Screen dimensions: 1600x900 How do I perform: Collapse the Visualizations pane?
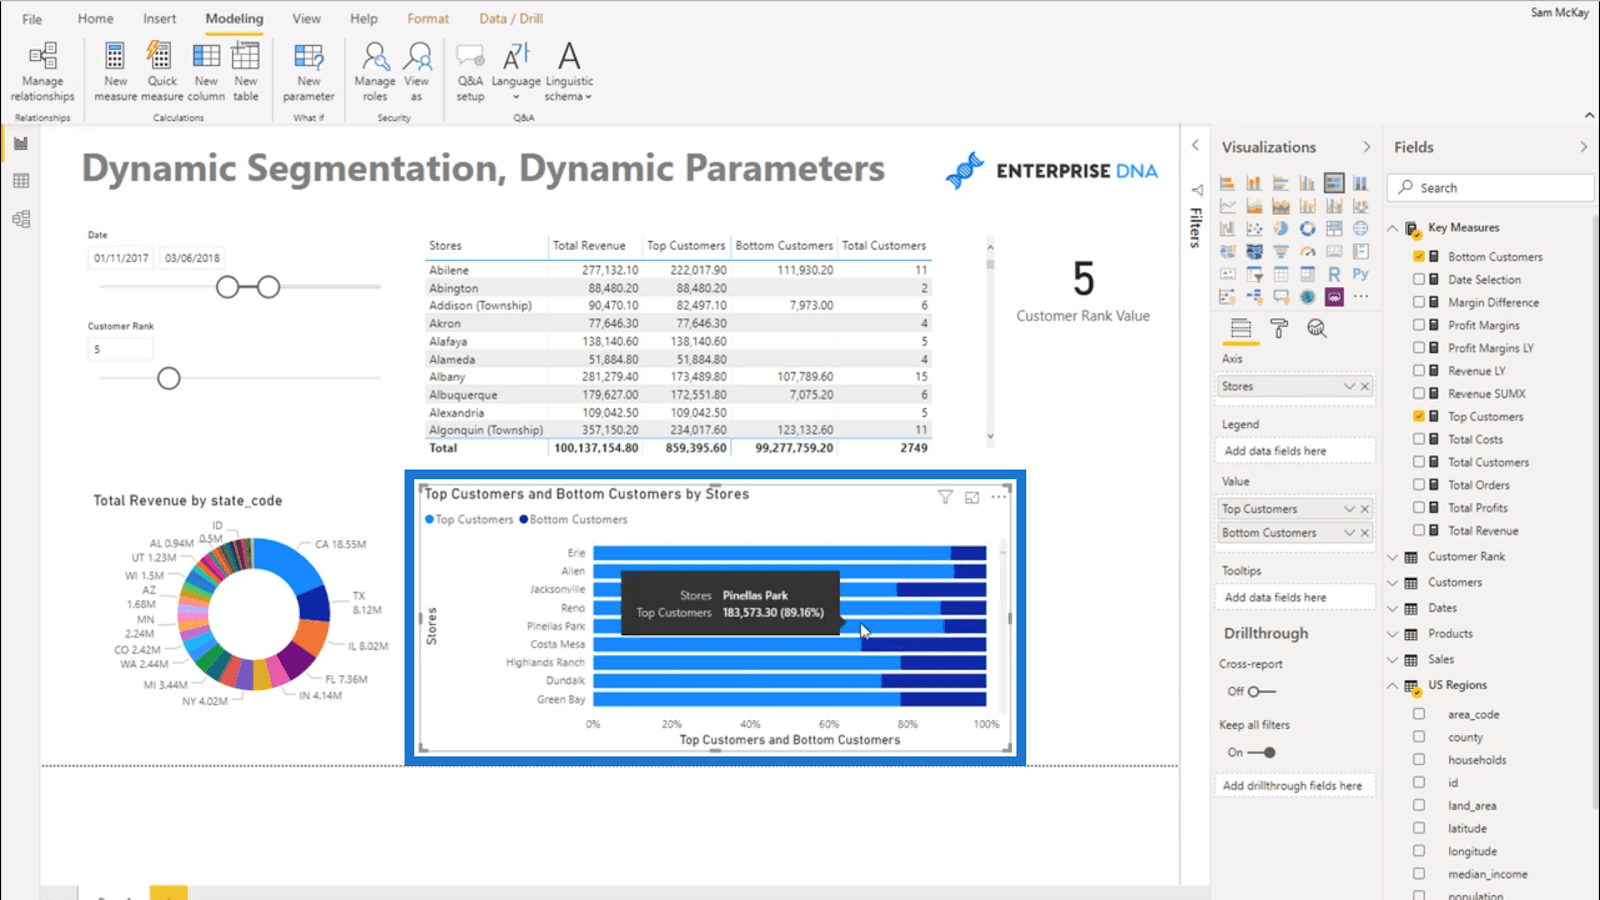pos(1367,147)
